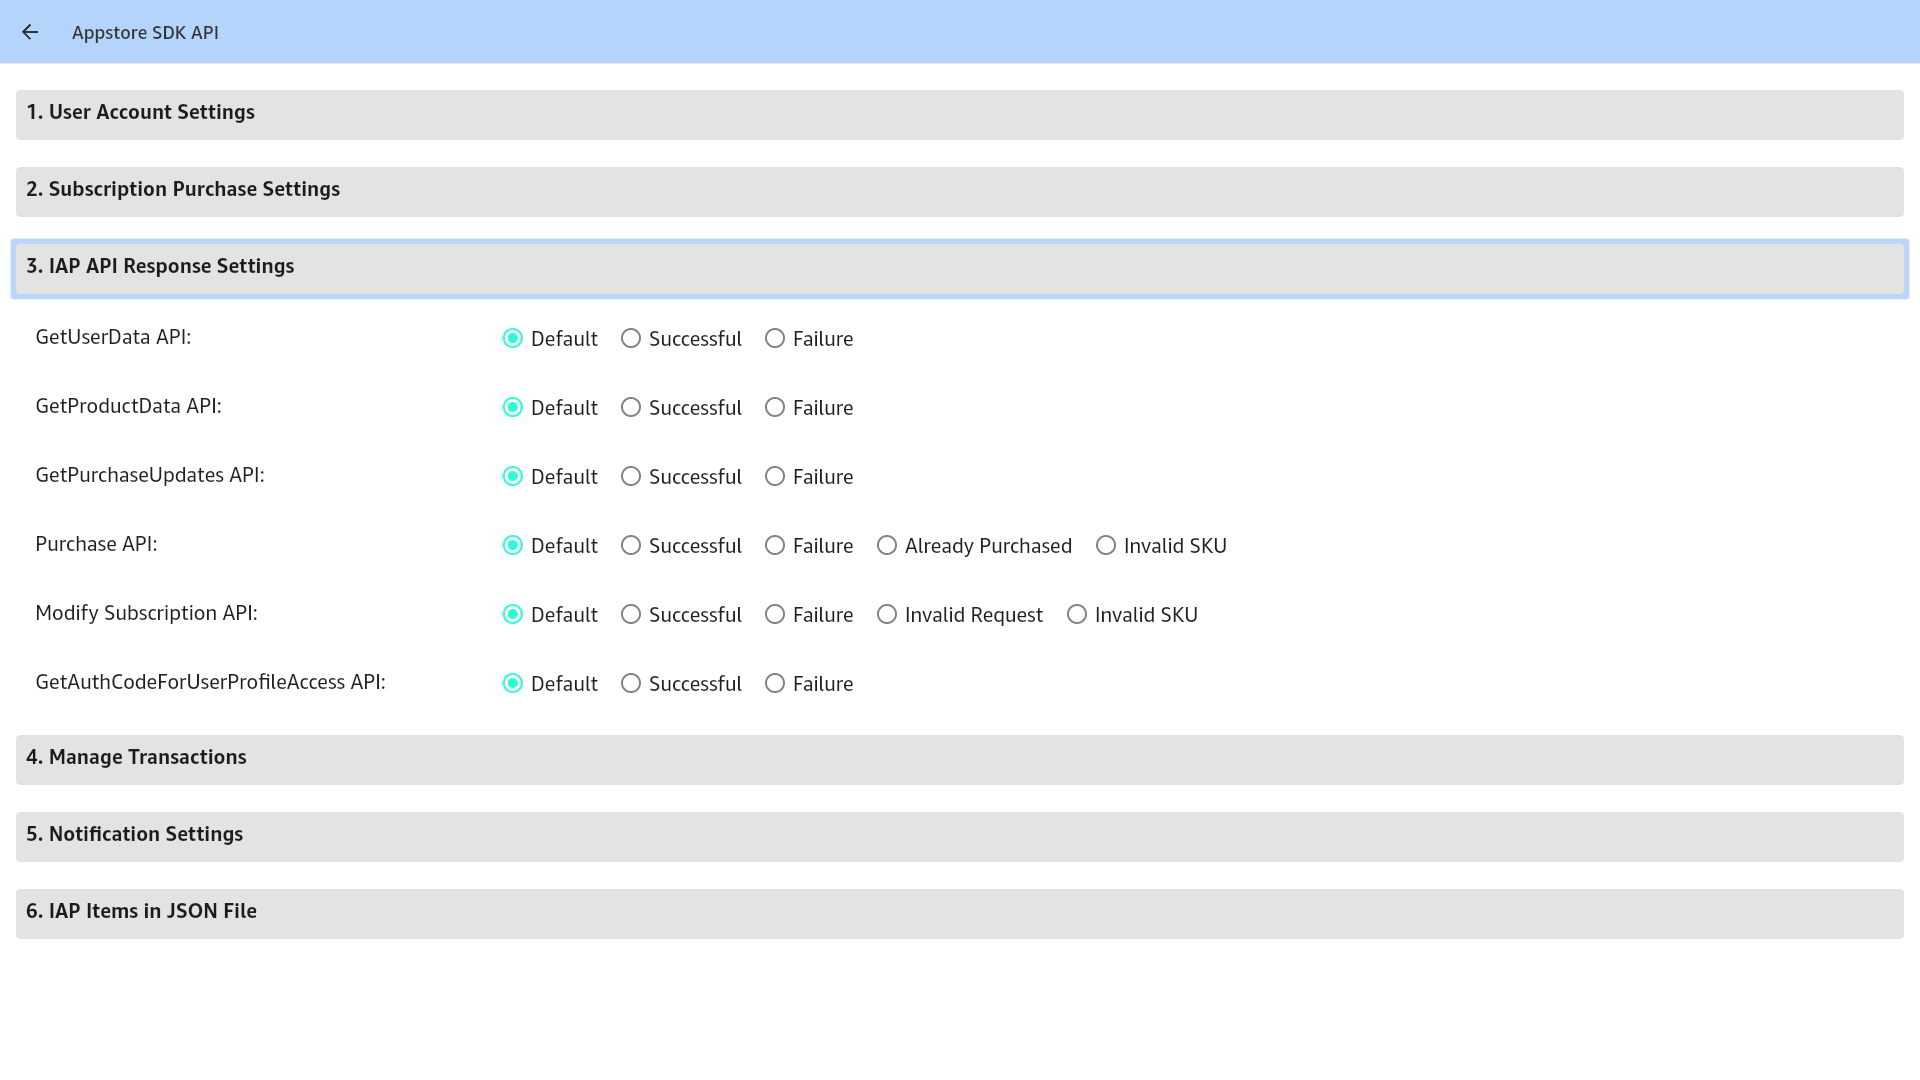This screenshot has width=1920, height=1080.
Task: Select Successful for GetPurchaseUpdates API
Action: 630,477
